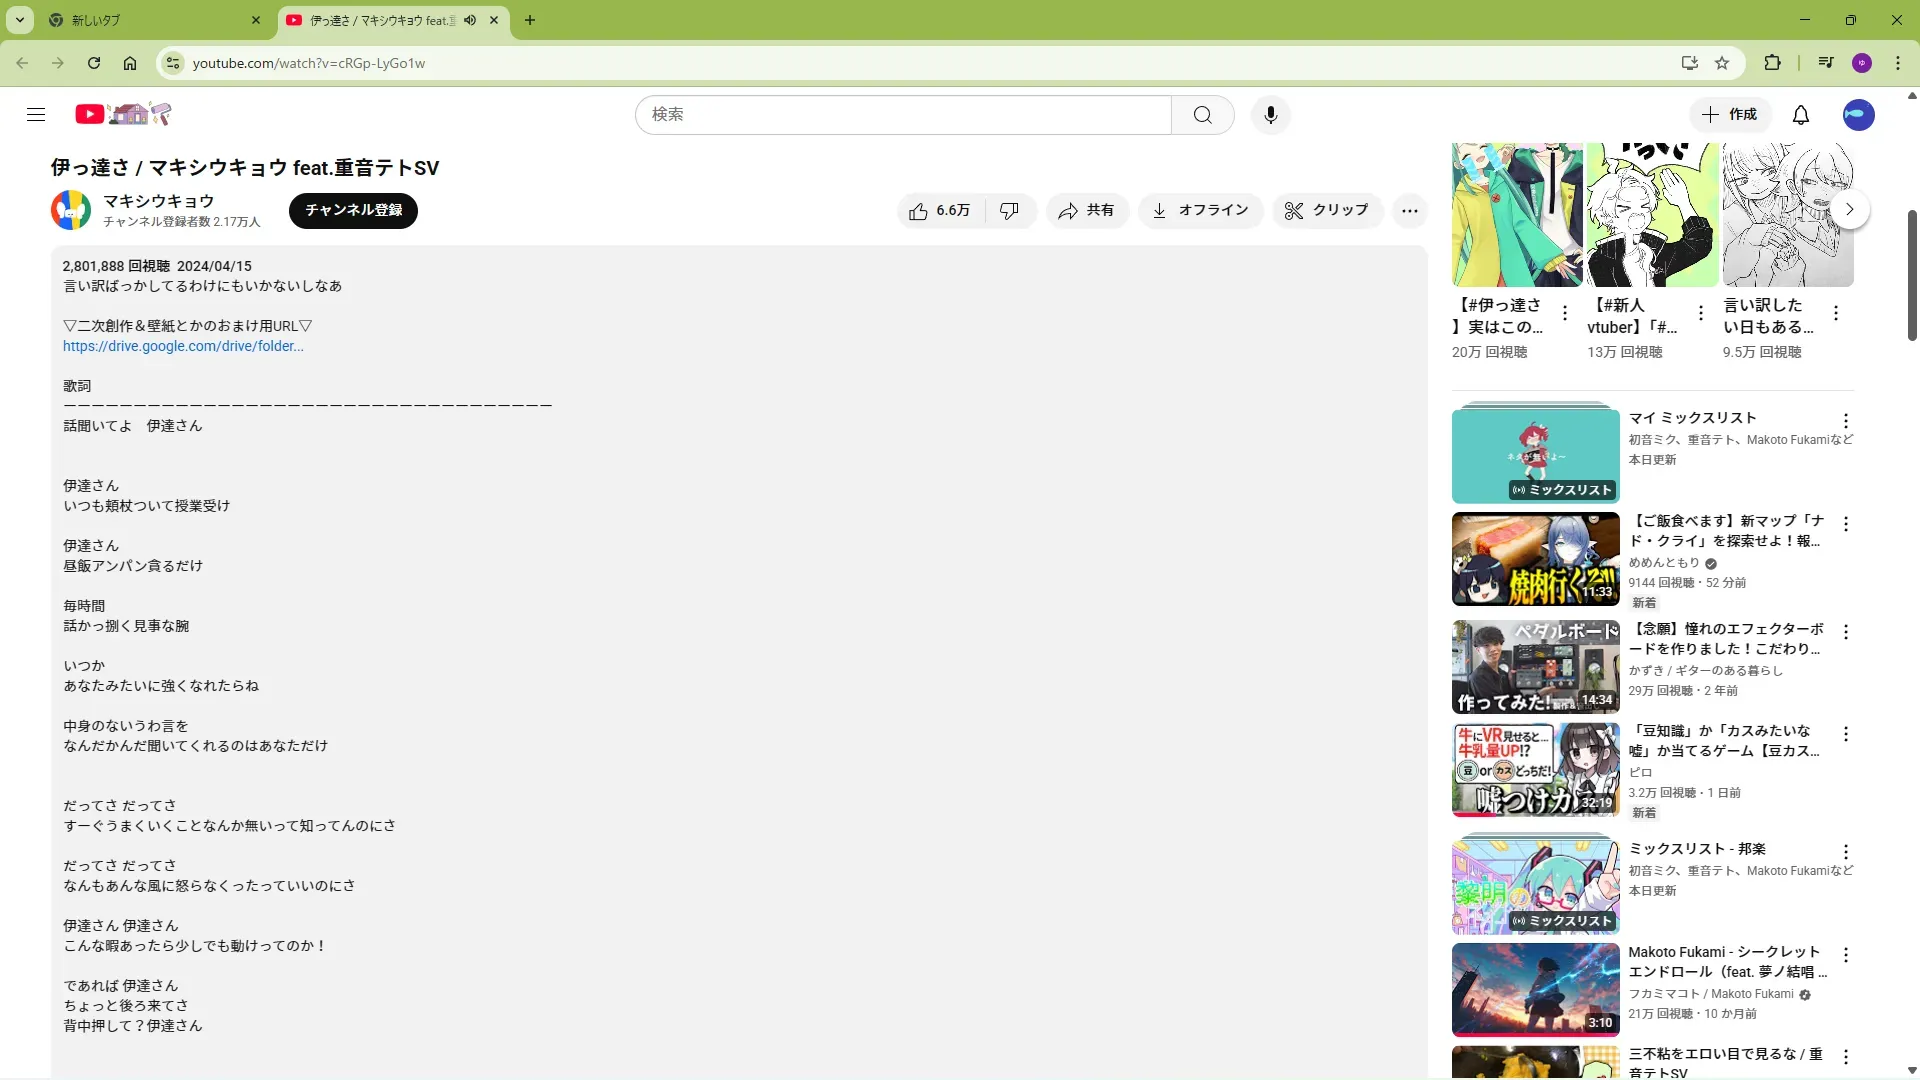The image size is (1920, 1080).
Task: Advance the Shorts shelf with right chevron
Action: point(1849,210)
